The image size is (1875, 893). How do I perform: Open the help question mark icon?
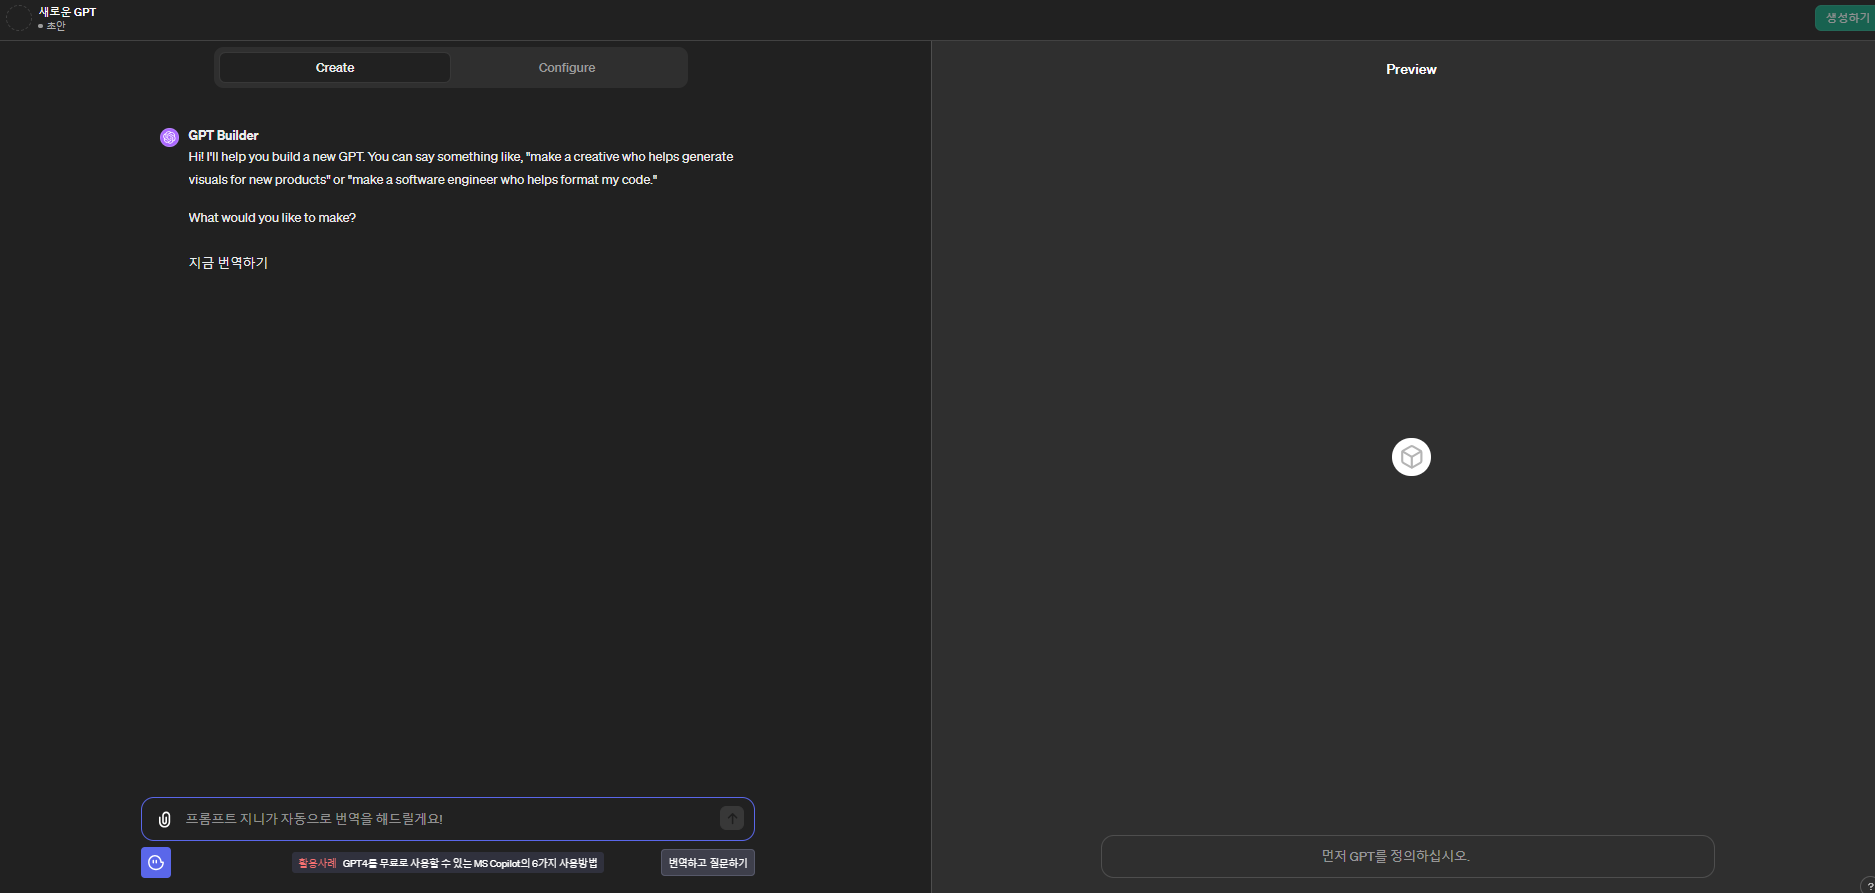(1868, 886)
